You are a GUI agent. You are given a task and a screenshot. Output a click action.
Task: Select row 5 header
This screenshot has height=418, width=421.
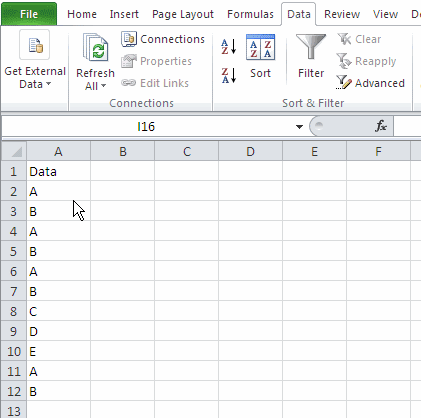(x=14, y=251)
